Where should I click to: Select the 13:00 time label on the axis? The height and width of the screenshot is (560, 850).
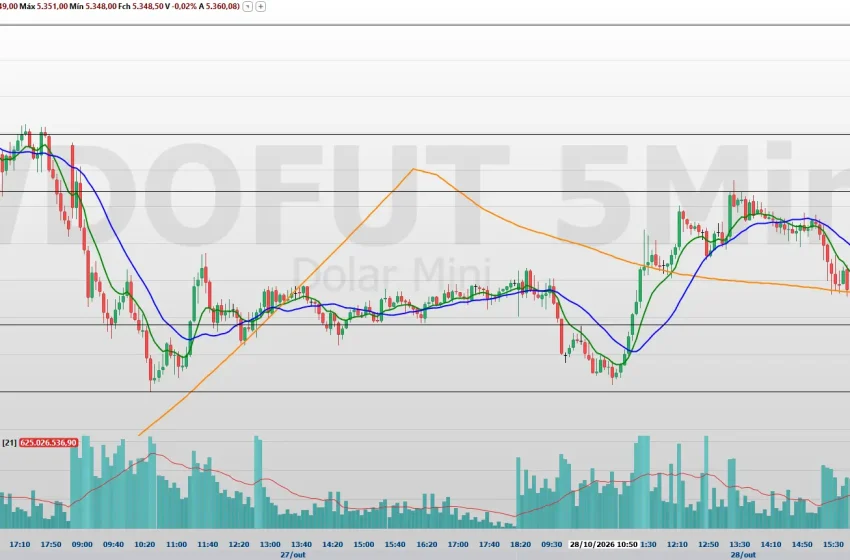point(270,544)
